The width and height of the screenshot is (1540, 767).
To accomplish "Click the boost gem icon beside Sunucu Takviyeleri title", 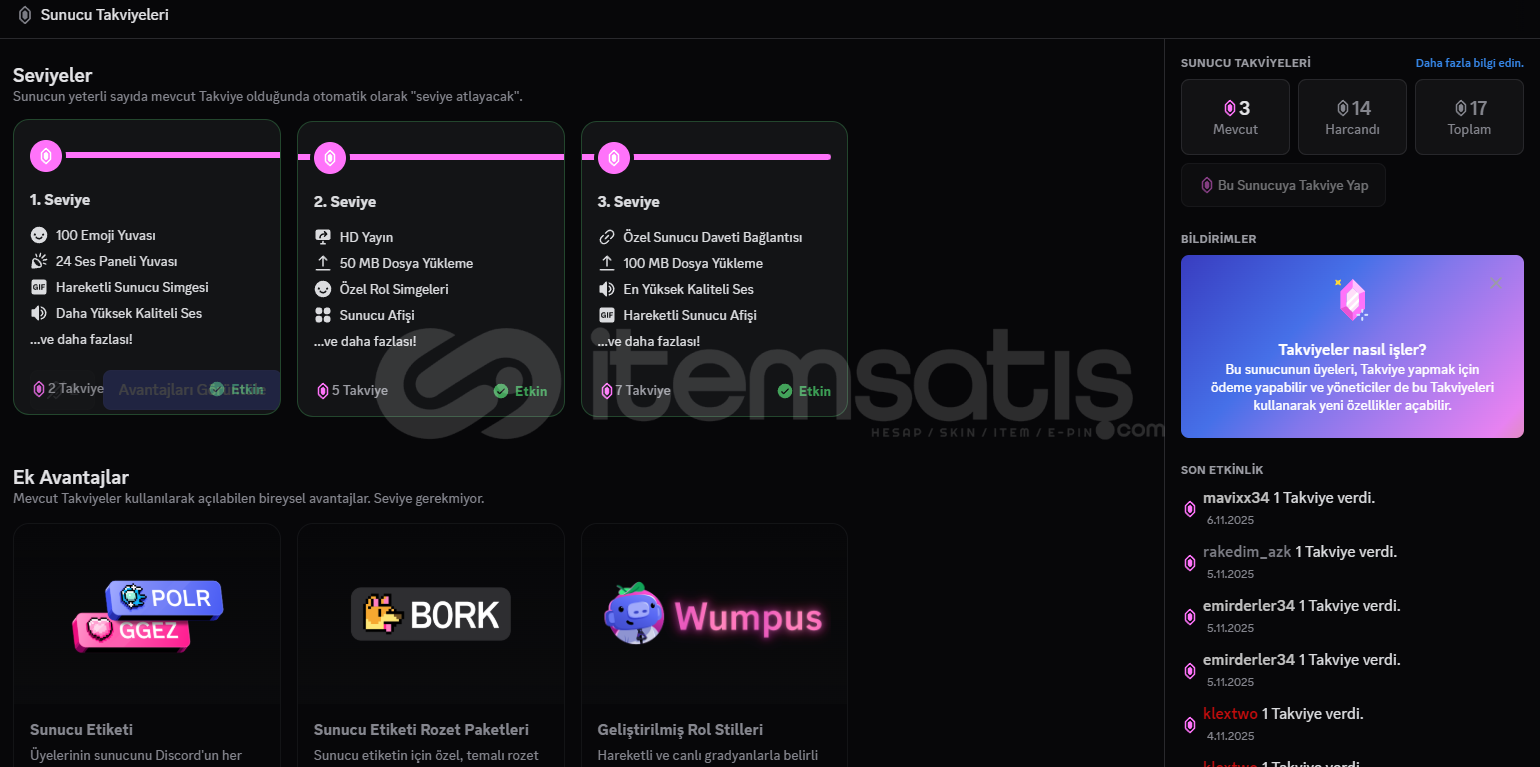I will point(25,15).
